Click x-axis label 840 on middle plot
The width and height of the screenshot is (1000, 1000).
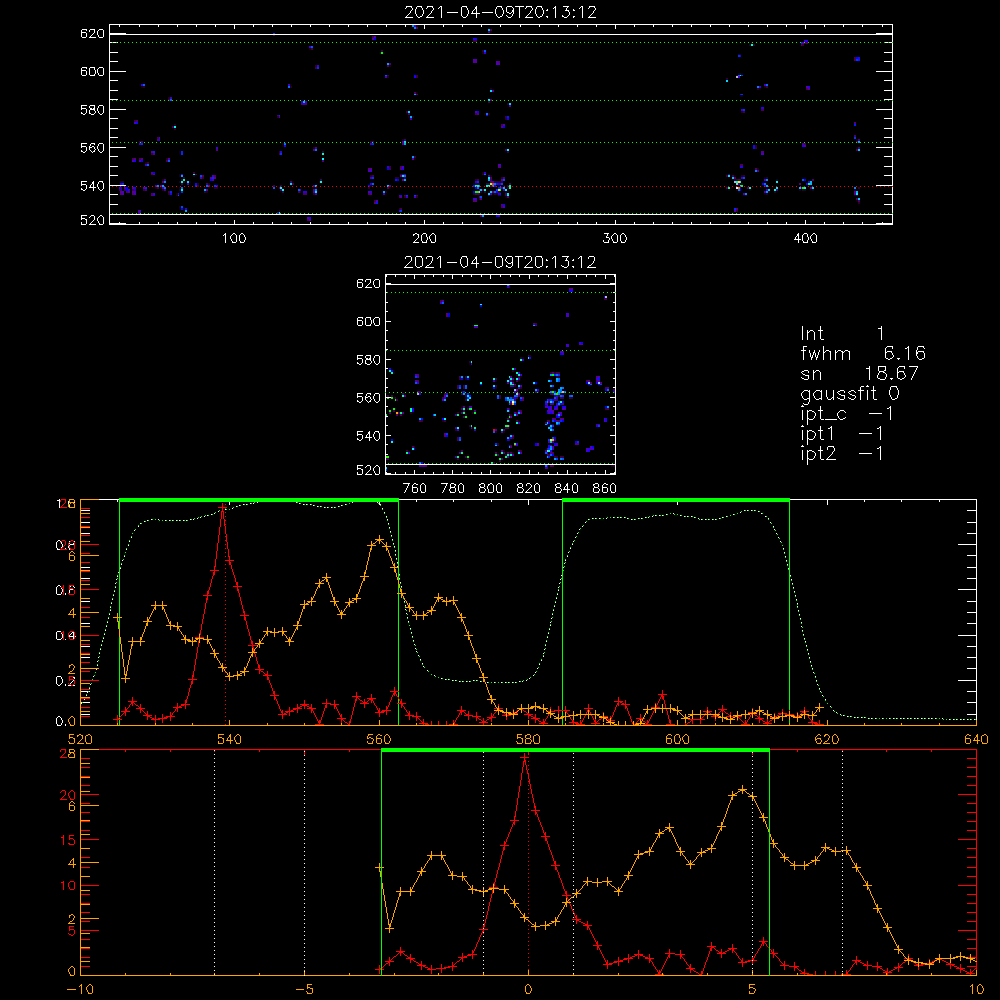[566, 489]
